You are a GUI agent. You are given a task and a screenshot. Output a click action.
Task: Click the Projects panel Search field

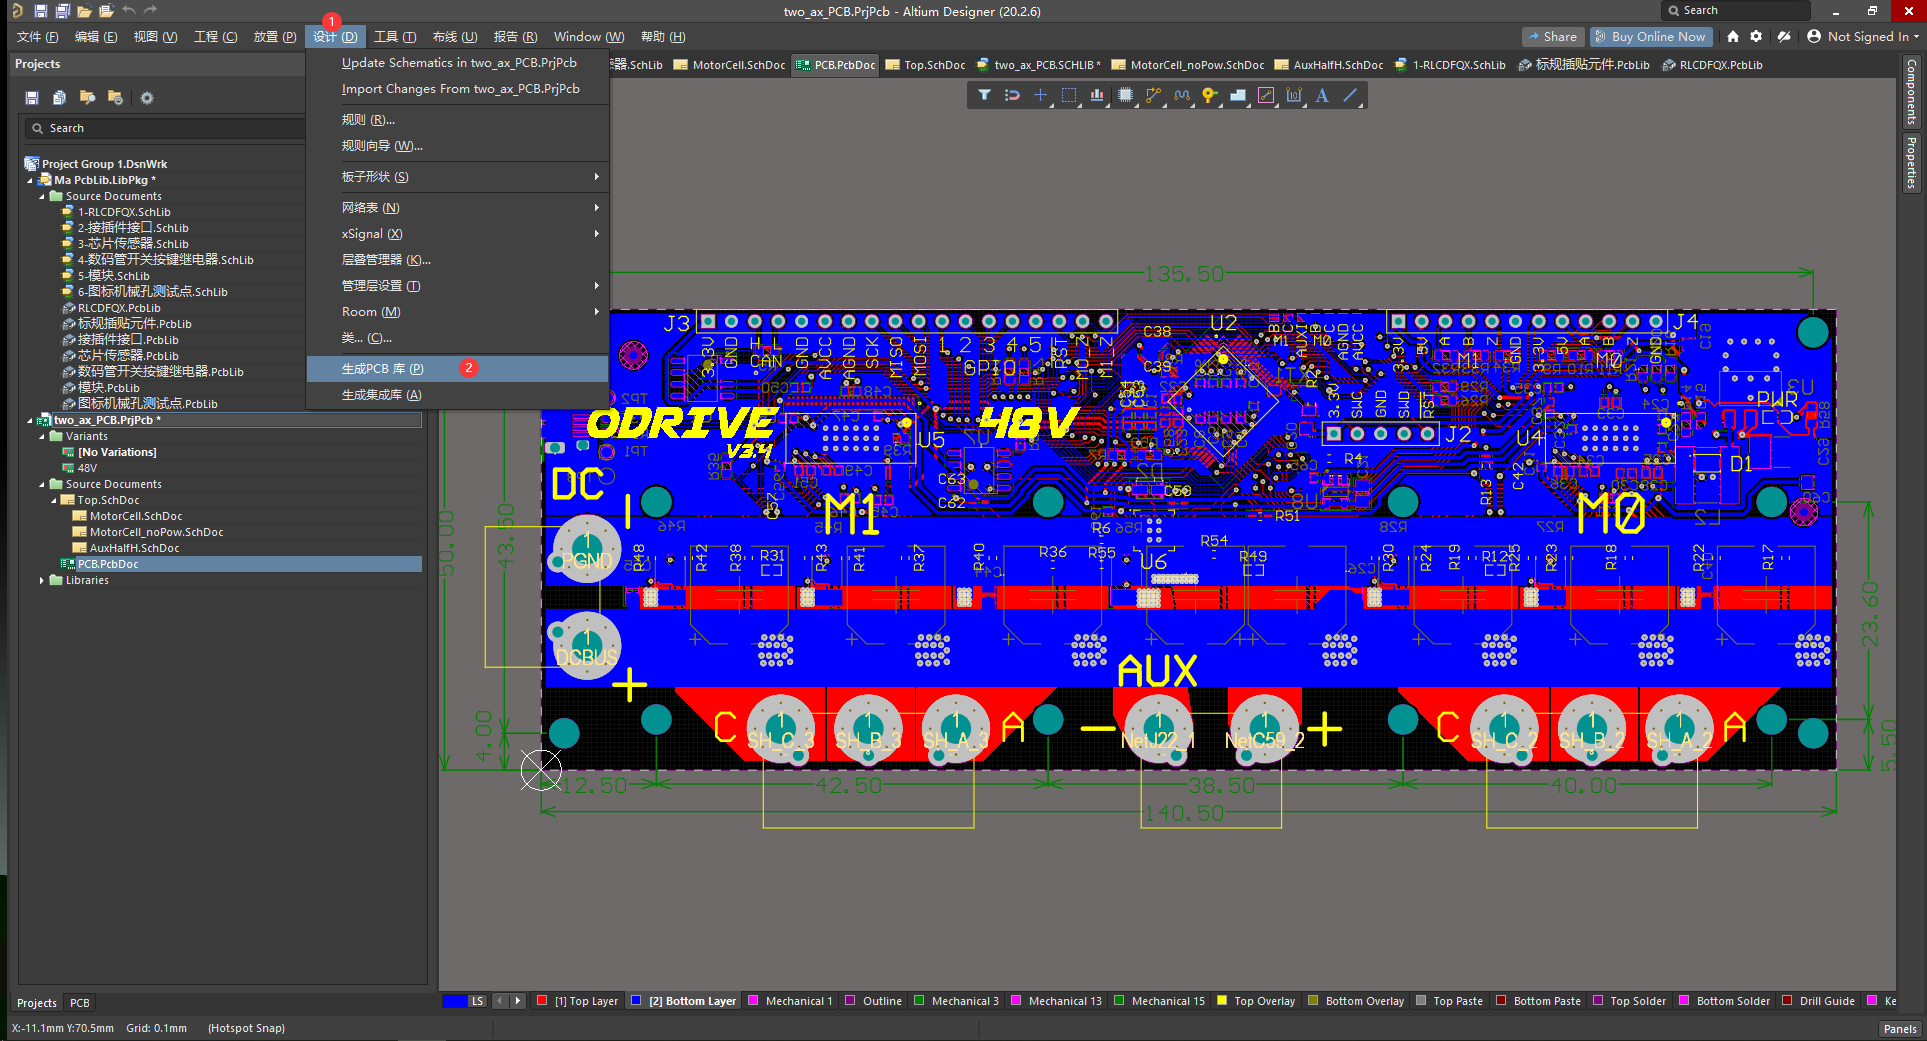coord(165,128)
